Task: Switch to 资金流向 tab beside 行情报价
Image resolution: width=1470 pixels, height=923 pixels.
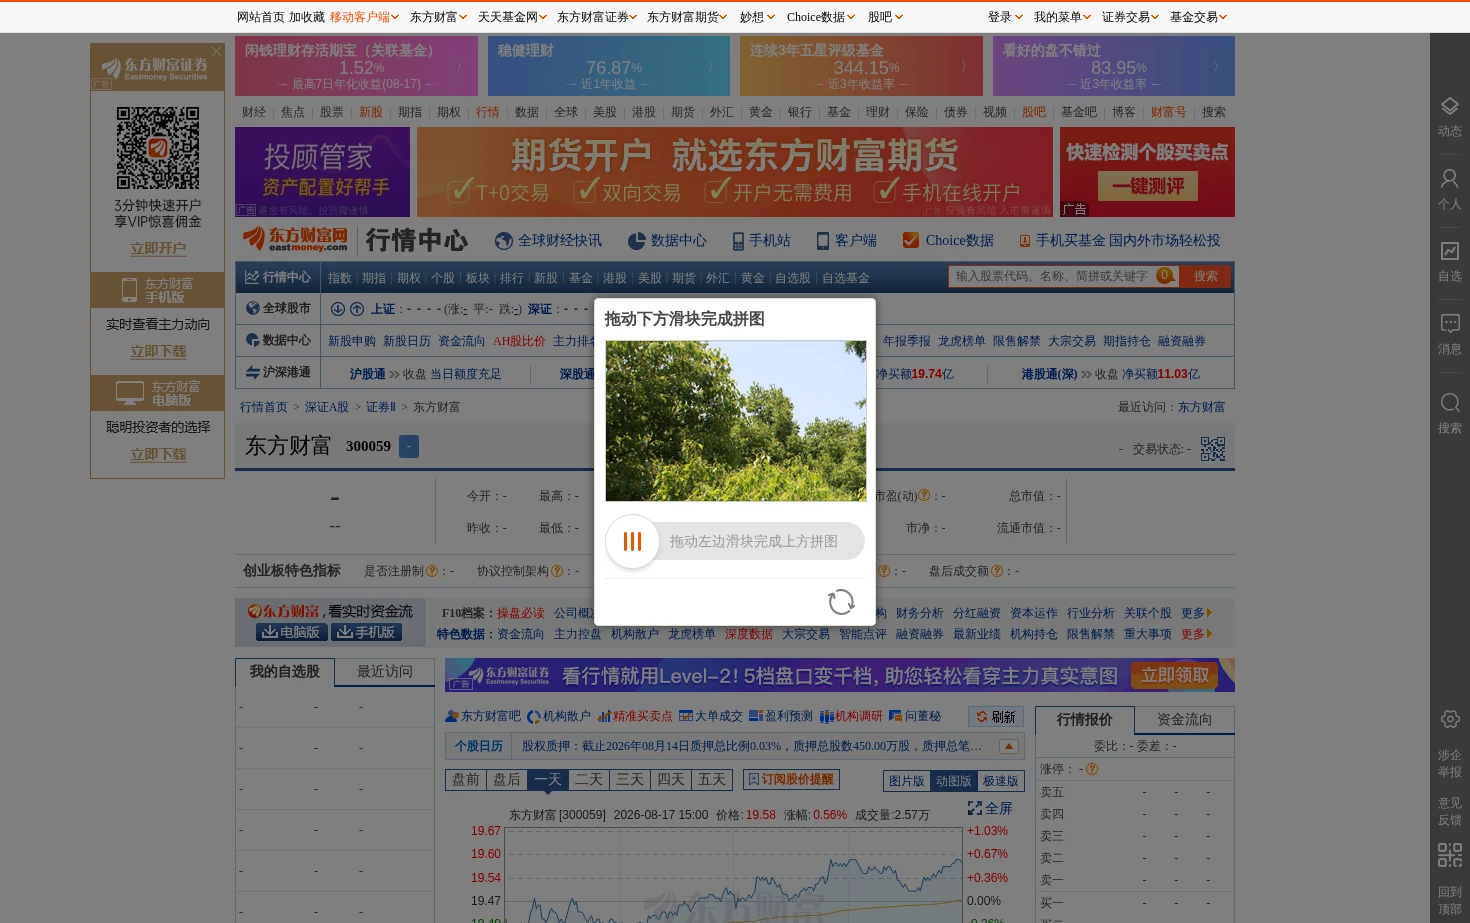Action: tap(1185, 720)
